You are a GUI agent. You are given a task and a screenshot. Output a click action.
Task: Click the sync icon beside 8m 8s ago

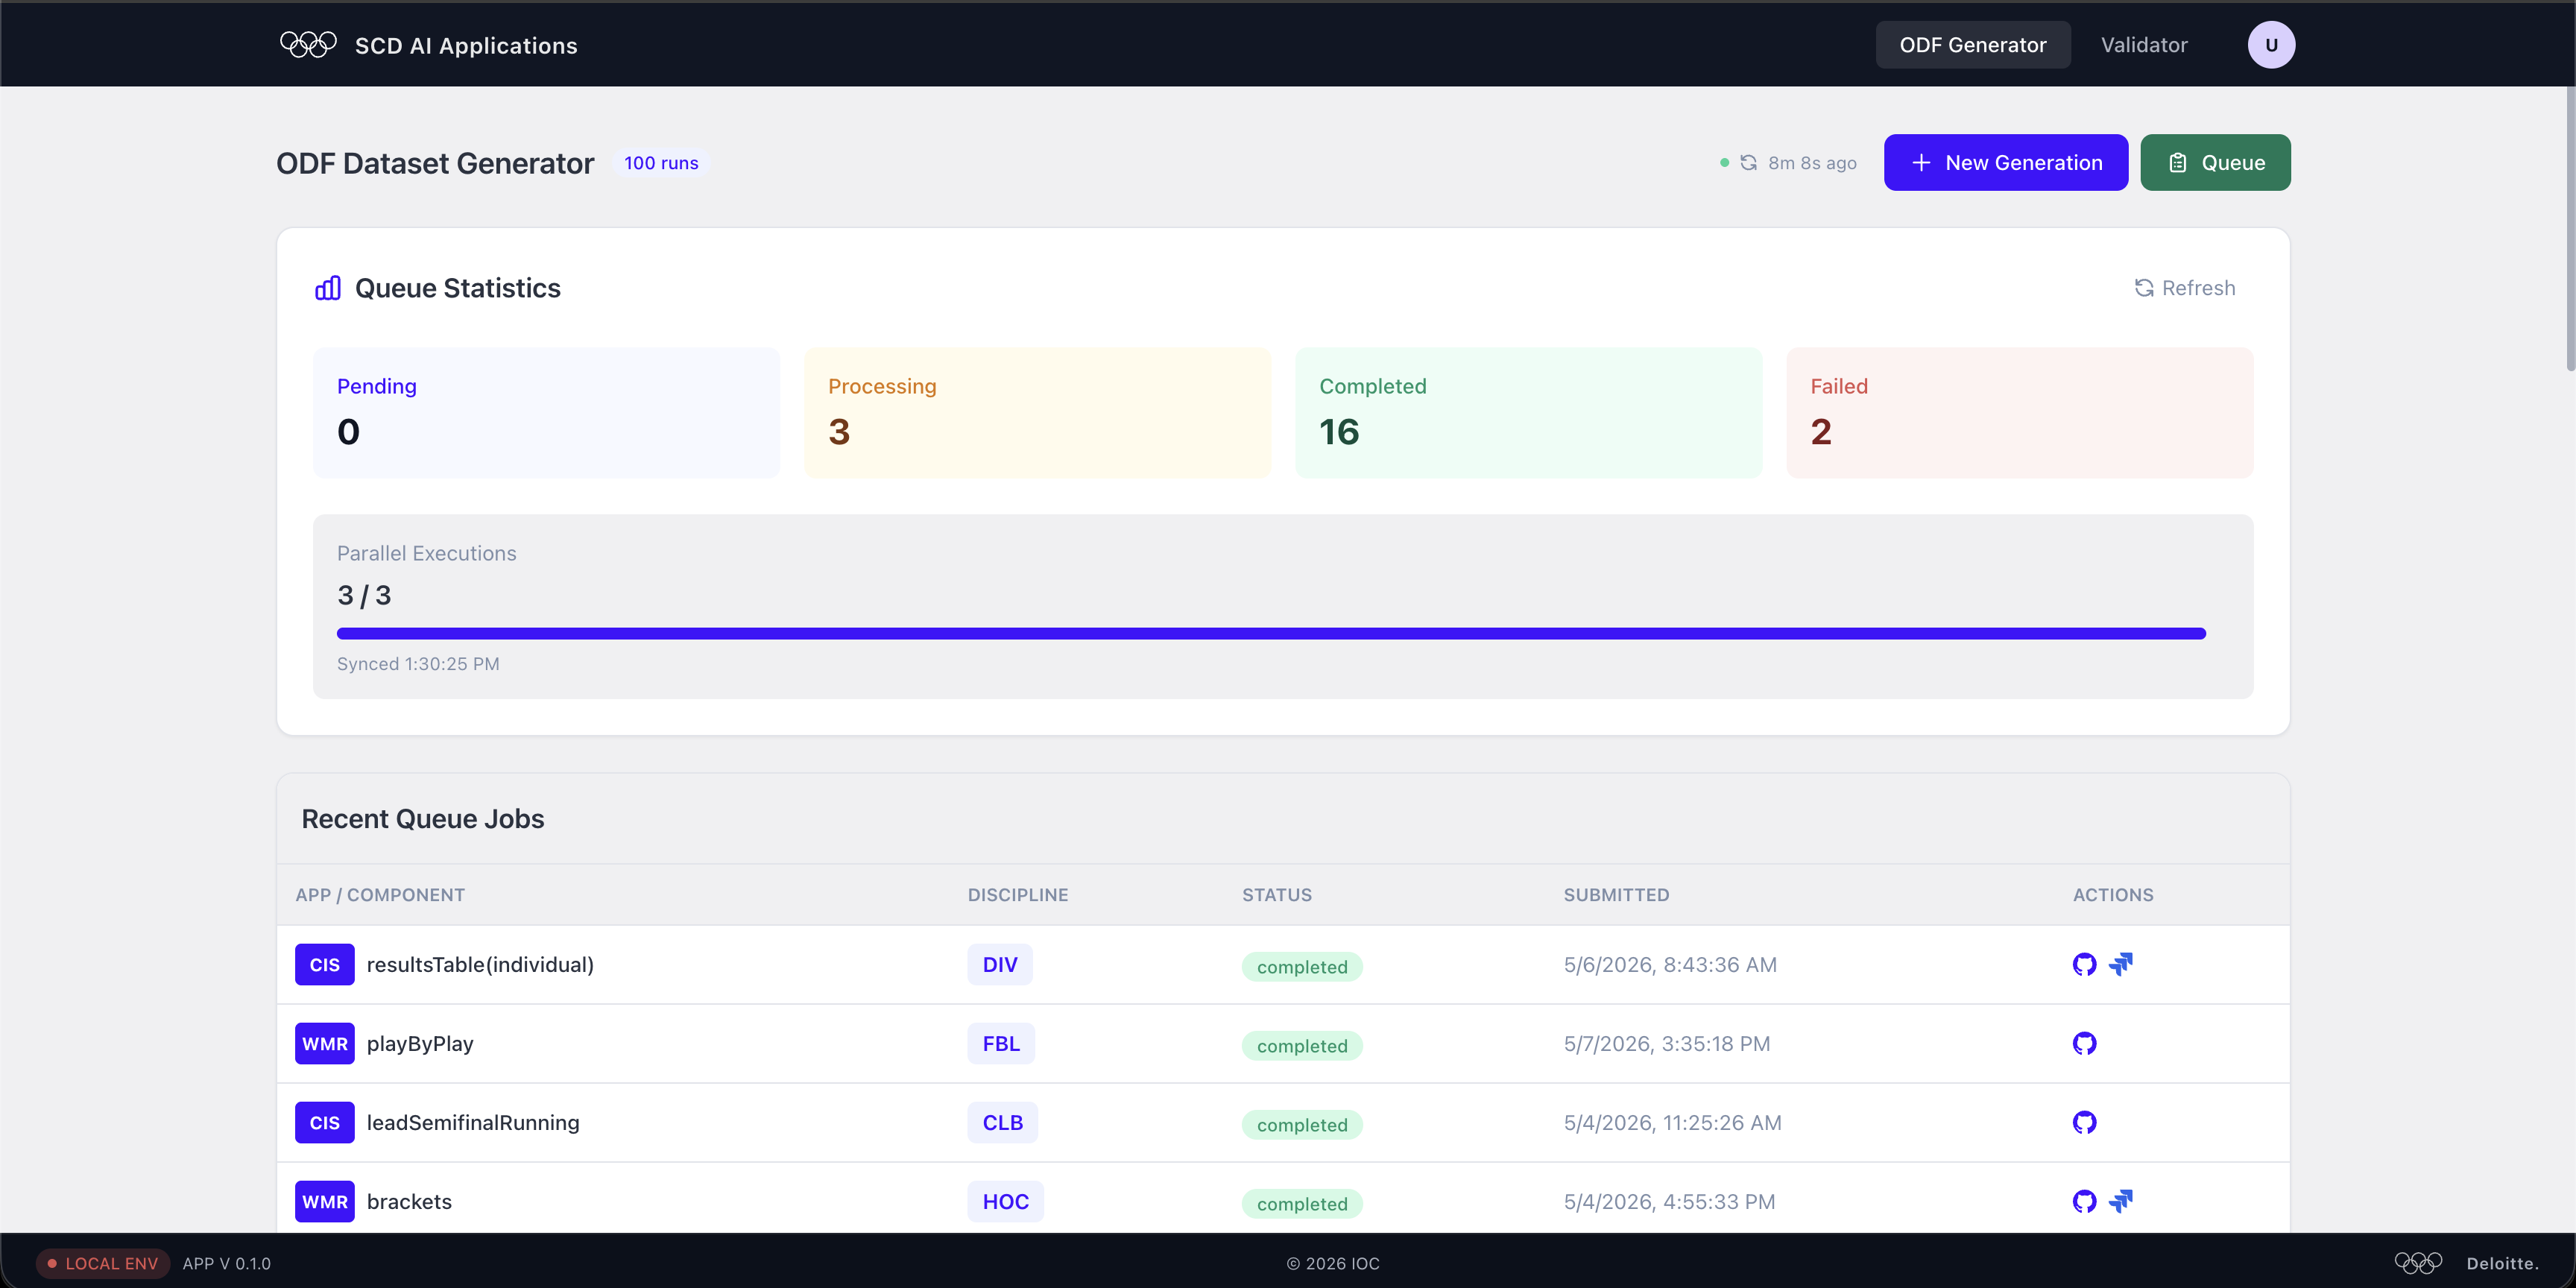coord(1748,163)
